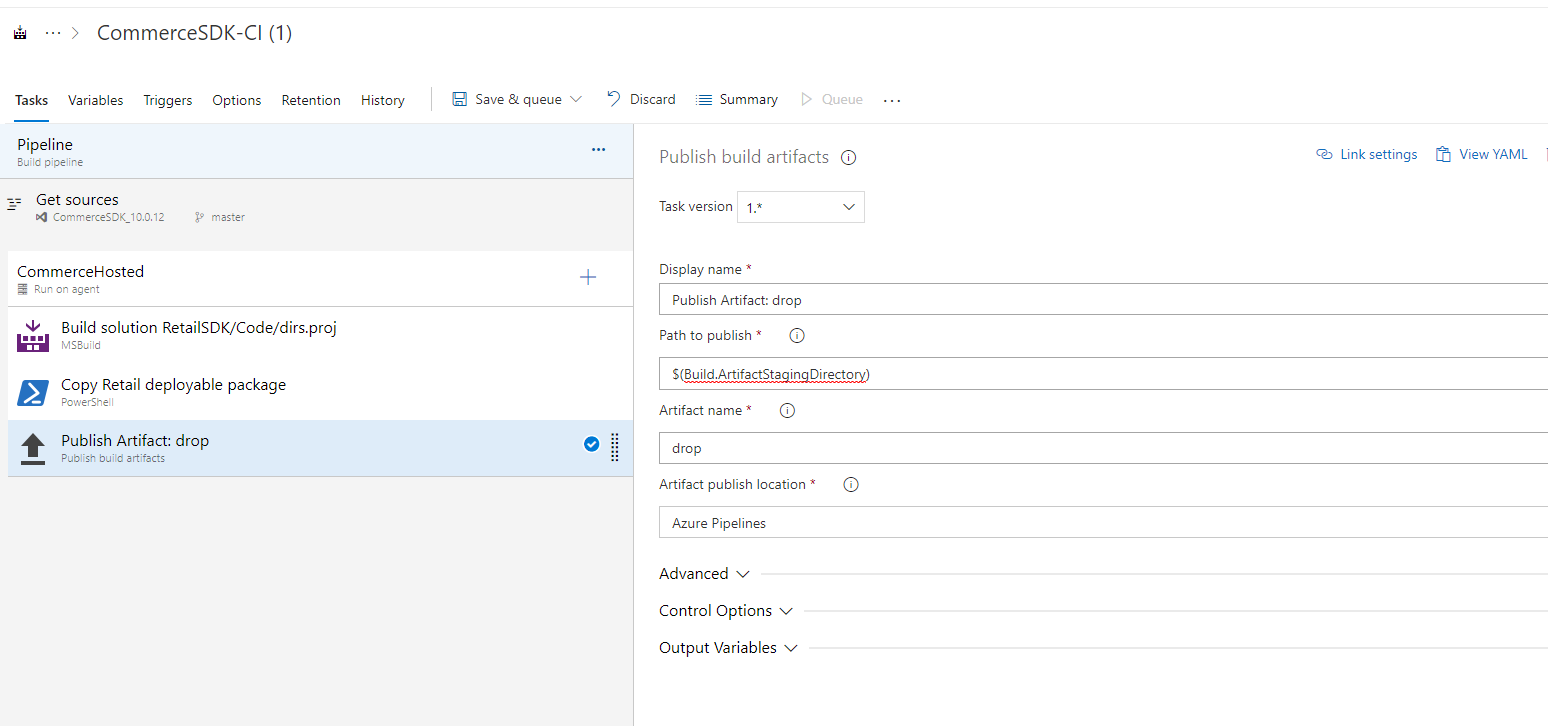
Task: Open the Task version dropdown
Action: 801,207
